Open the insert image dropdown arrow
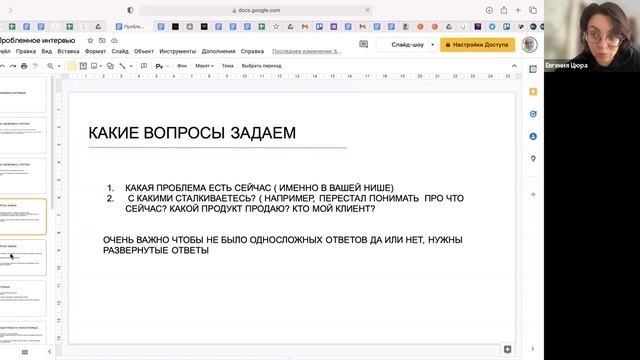 point(101,66)
